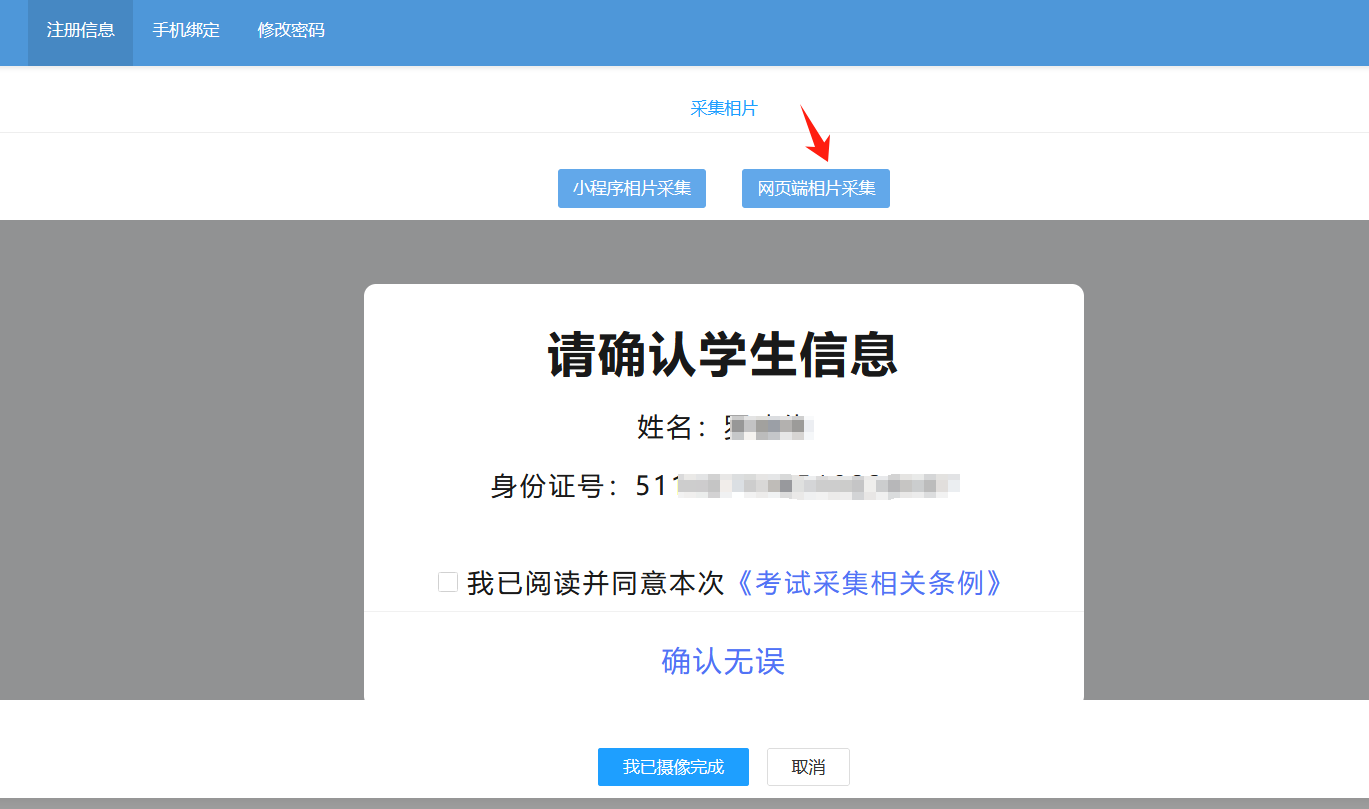Viewport: 1369px width, 809px height.
Task: Click the blurred student name value
Action: 767,427
